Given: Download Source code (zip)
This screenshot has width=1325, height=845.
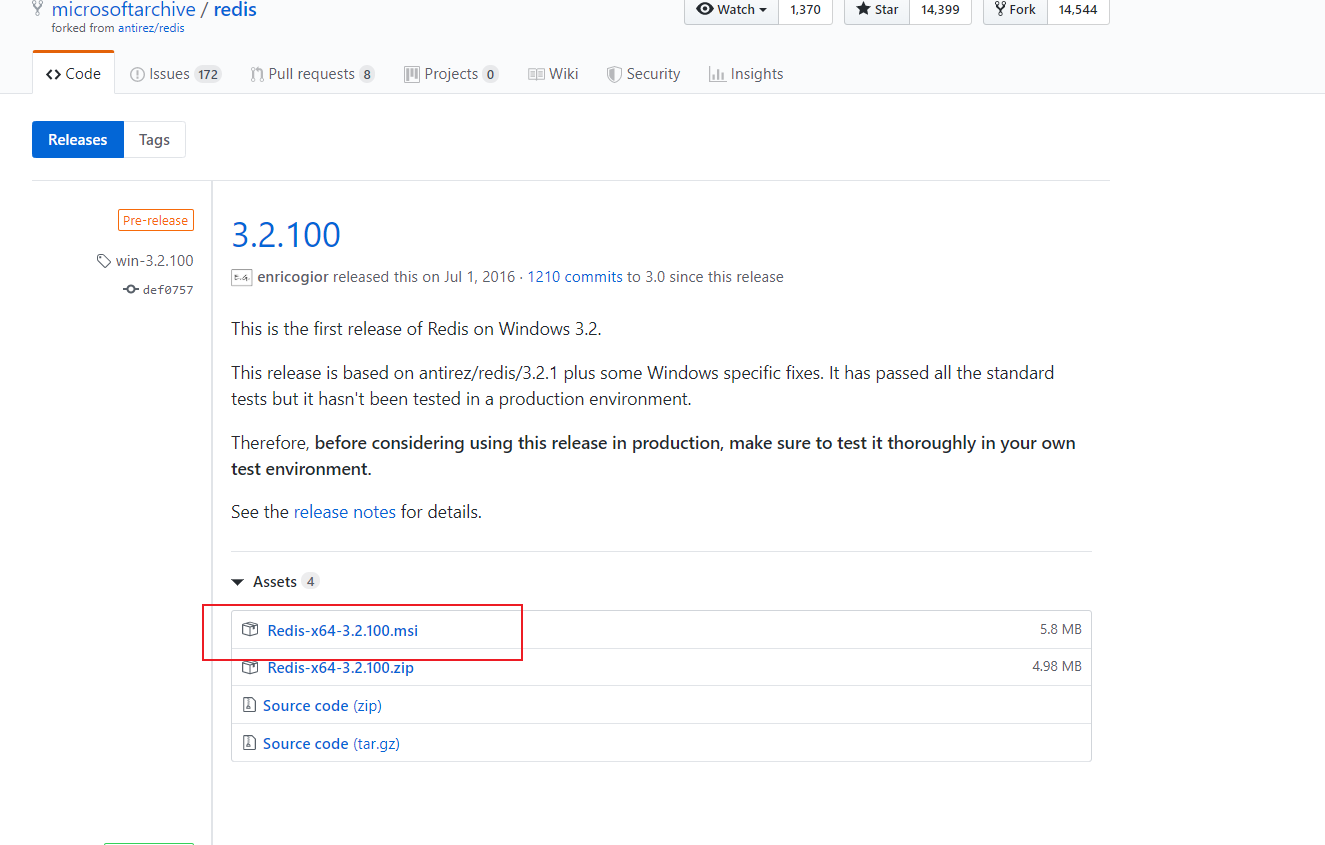Looking at the screenshot, I should pos(322,706).
